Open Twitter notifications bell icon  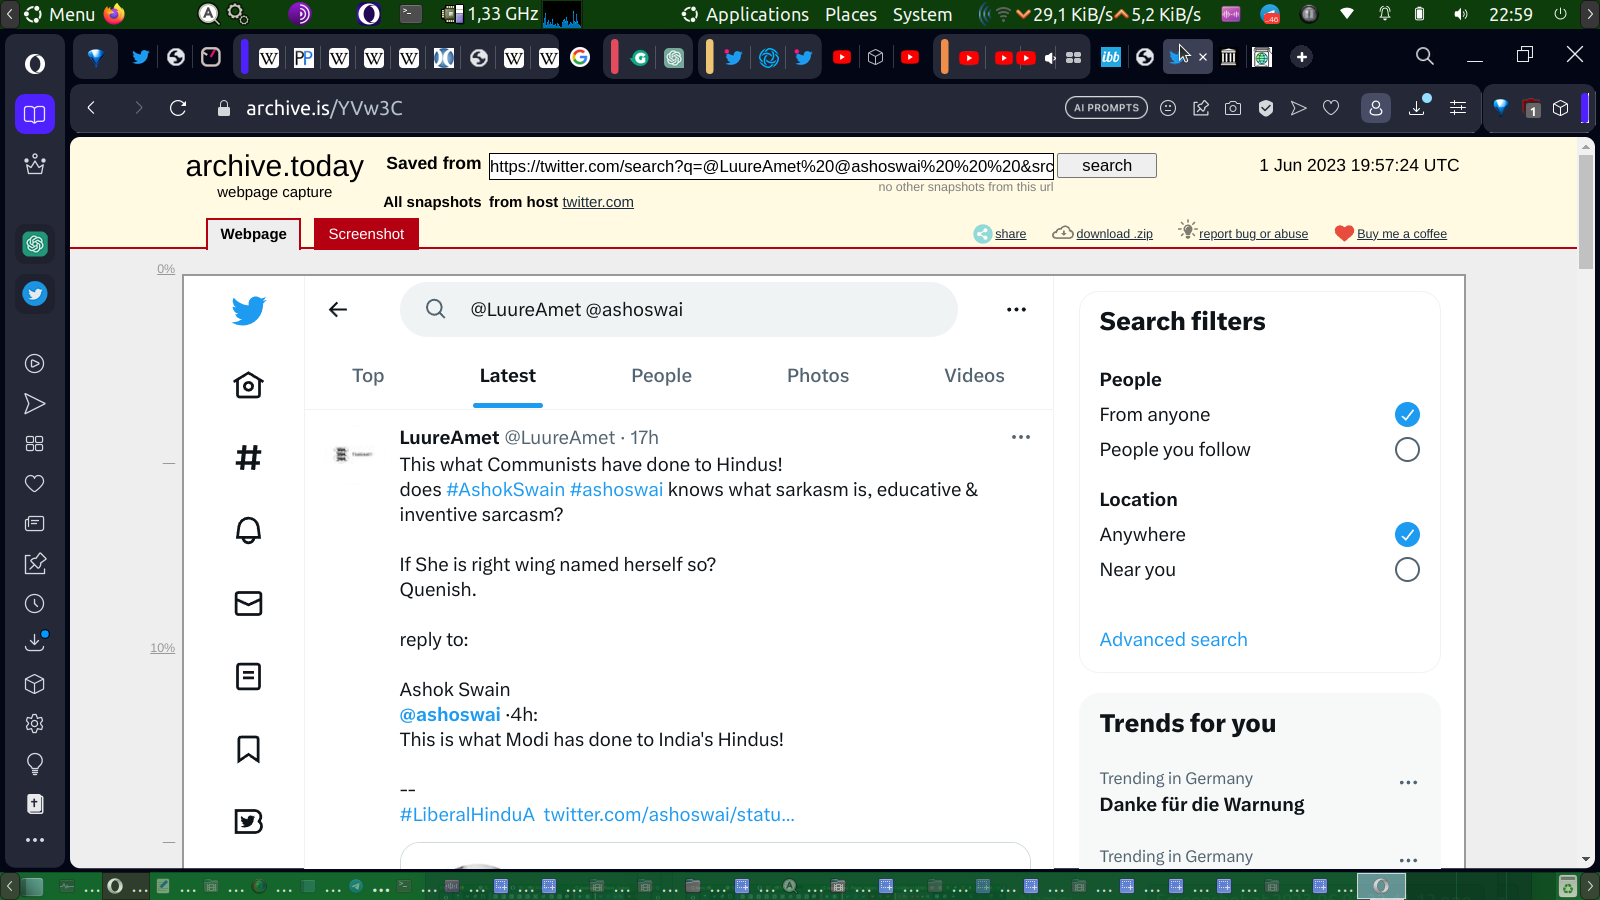(248, 530)
